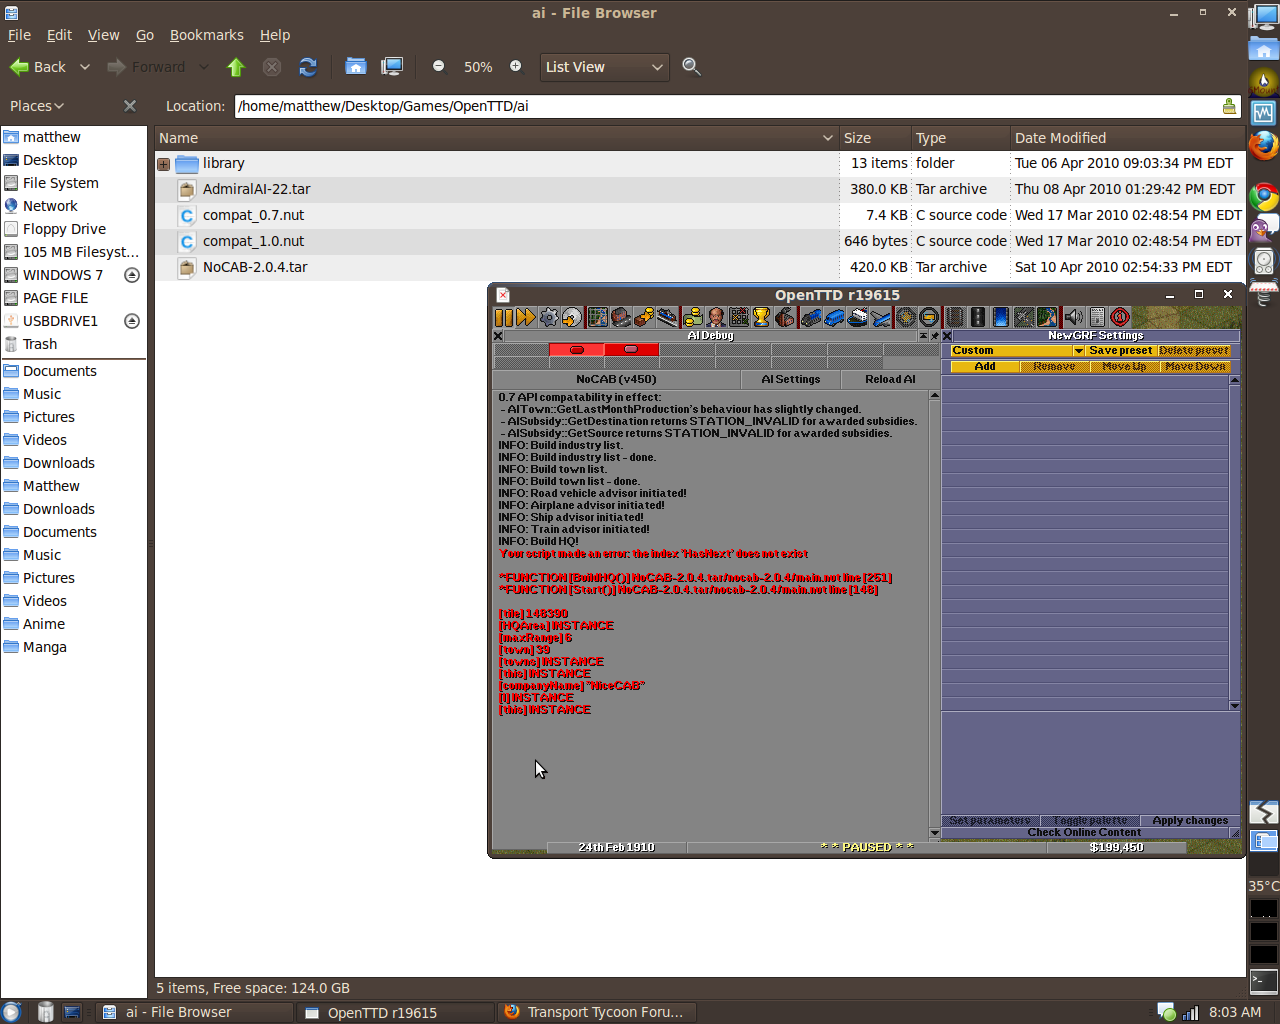Open OpenTTD station list icon
Image resolution: width=1280 pixels, height=1024 pixels.
point(667,317)
